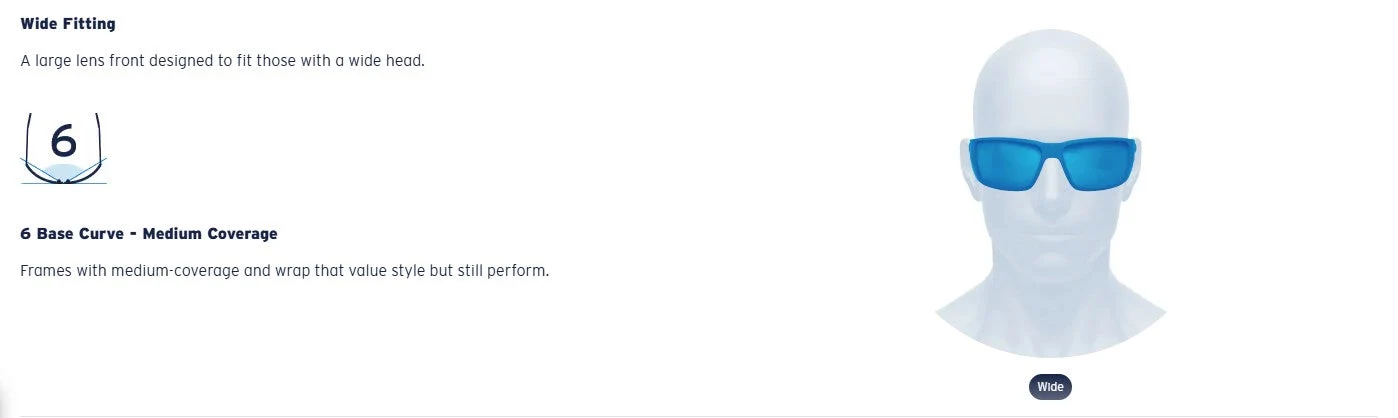Click the right blue mirrored lens
Screen dimensions: 1398x418
tap(1097, 165)
